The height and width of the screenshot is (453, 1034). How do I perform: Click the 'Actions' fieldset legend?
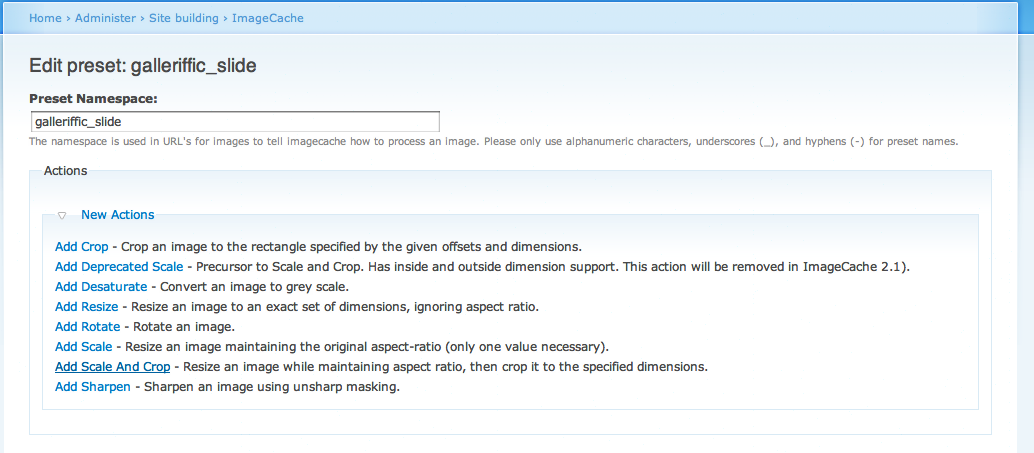[65, 171]
